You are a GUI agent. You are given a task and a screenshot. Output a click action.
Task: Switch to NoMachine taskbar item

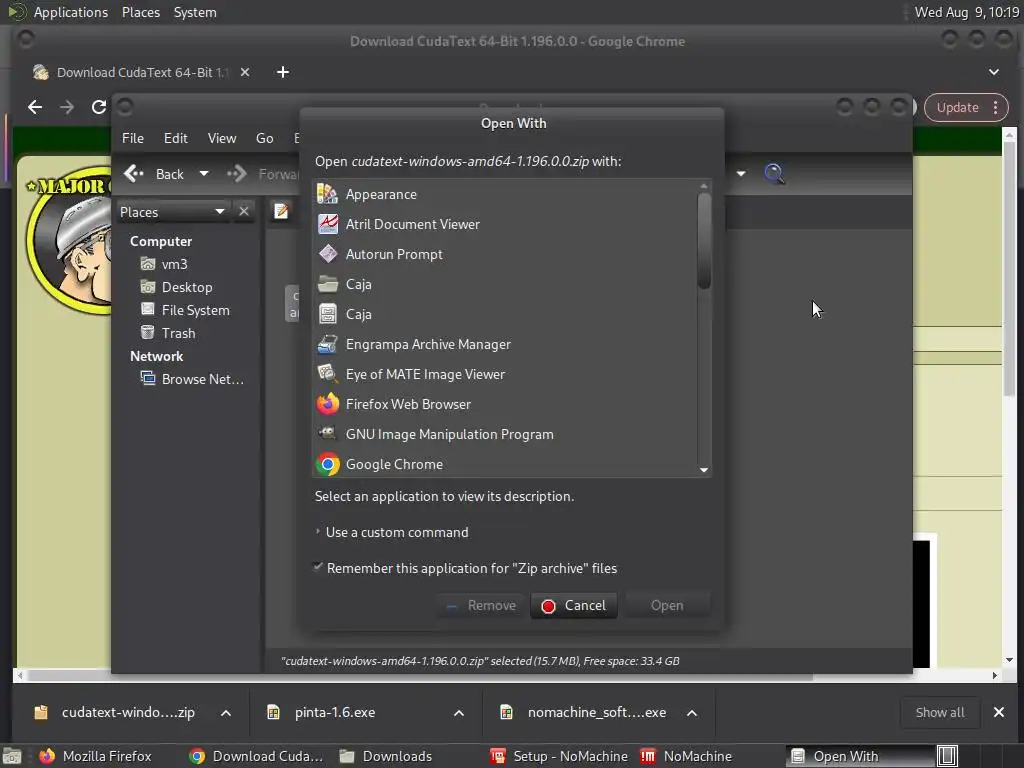coord(686,756)
